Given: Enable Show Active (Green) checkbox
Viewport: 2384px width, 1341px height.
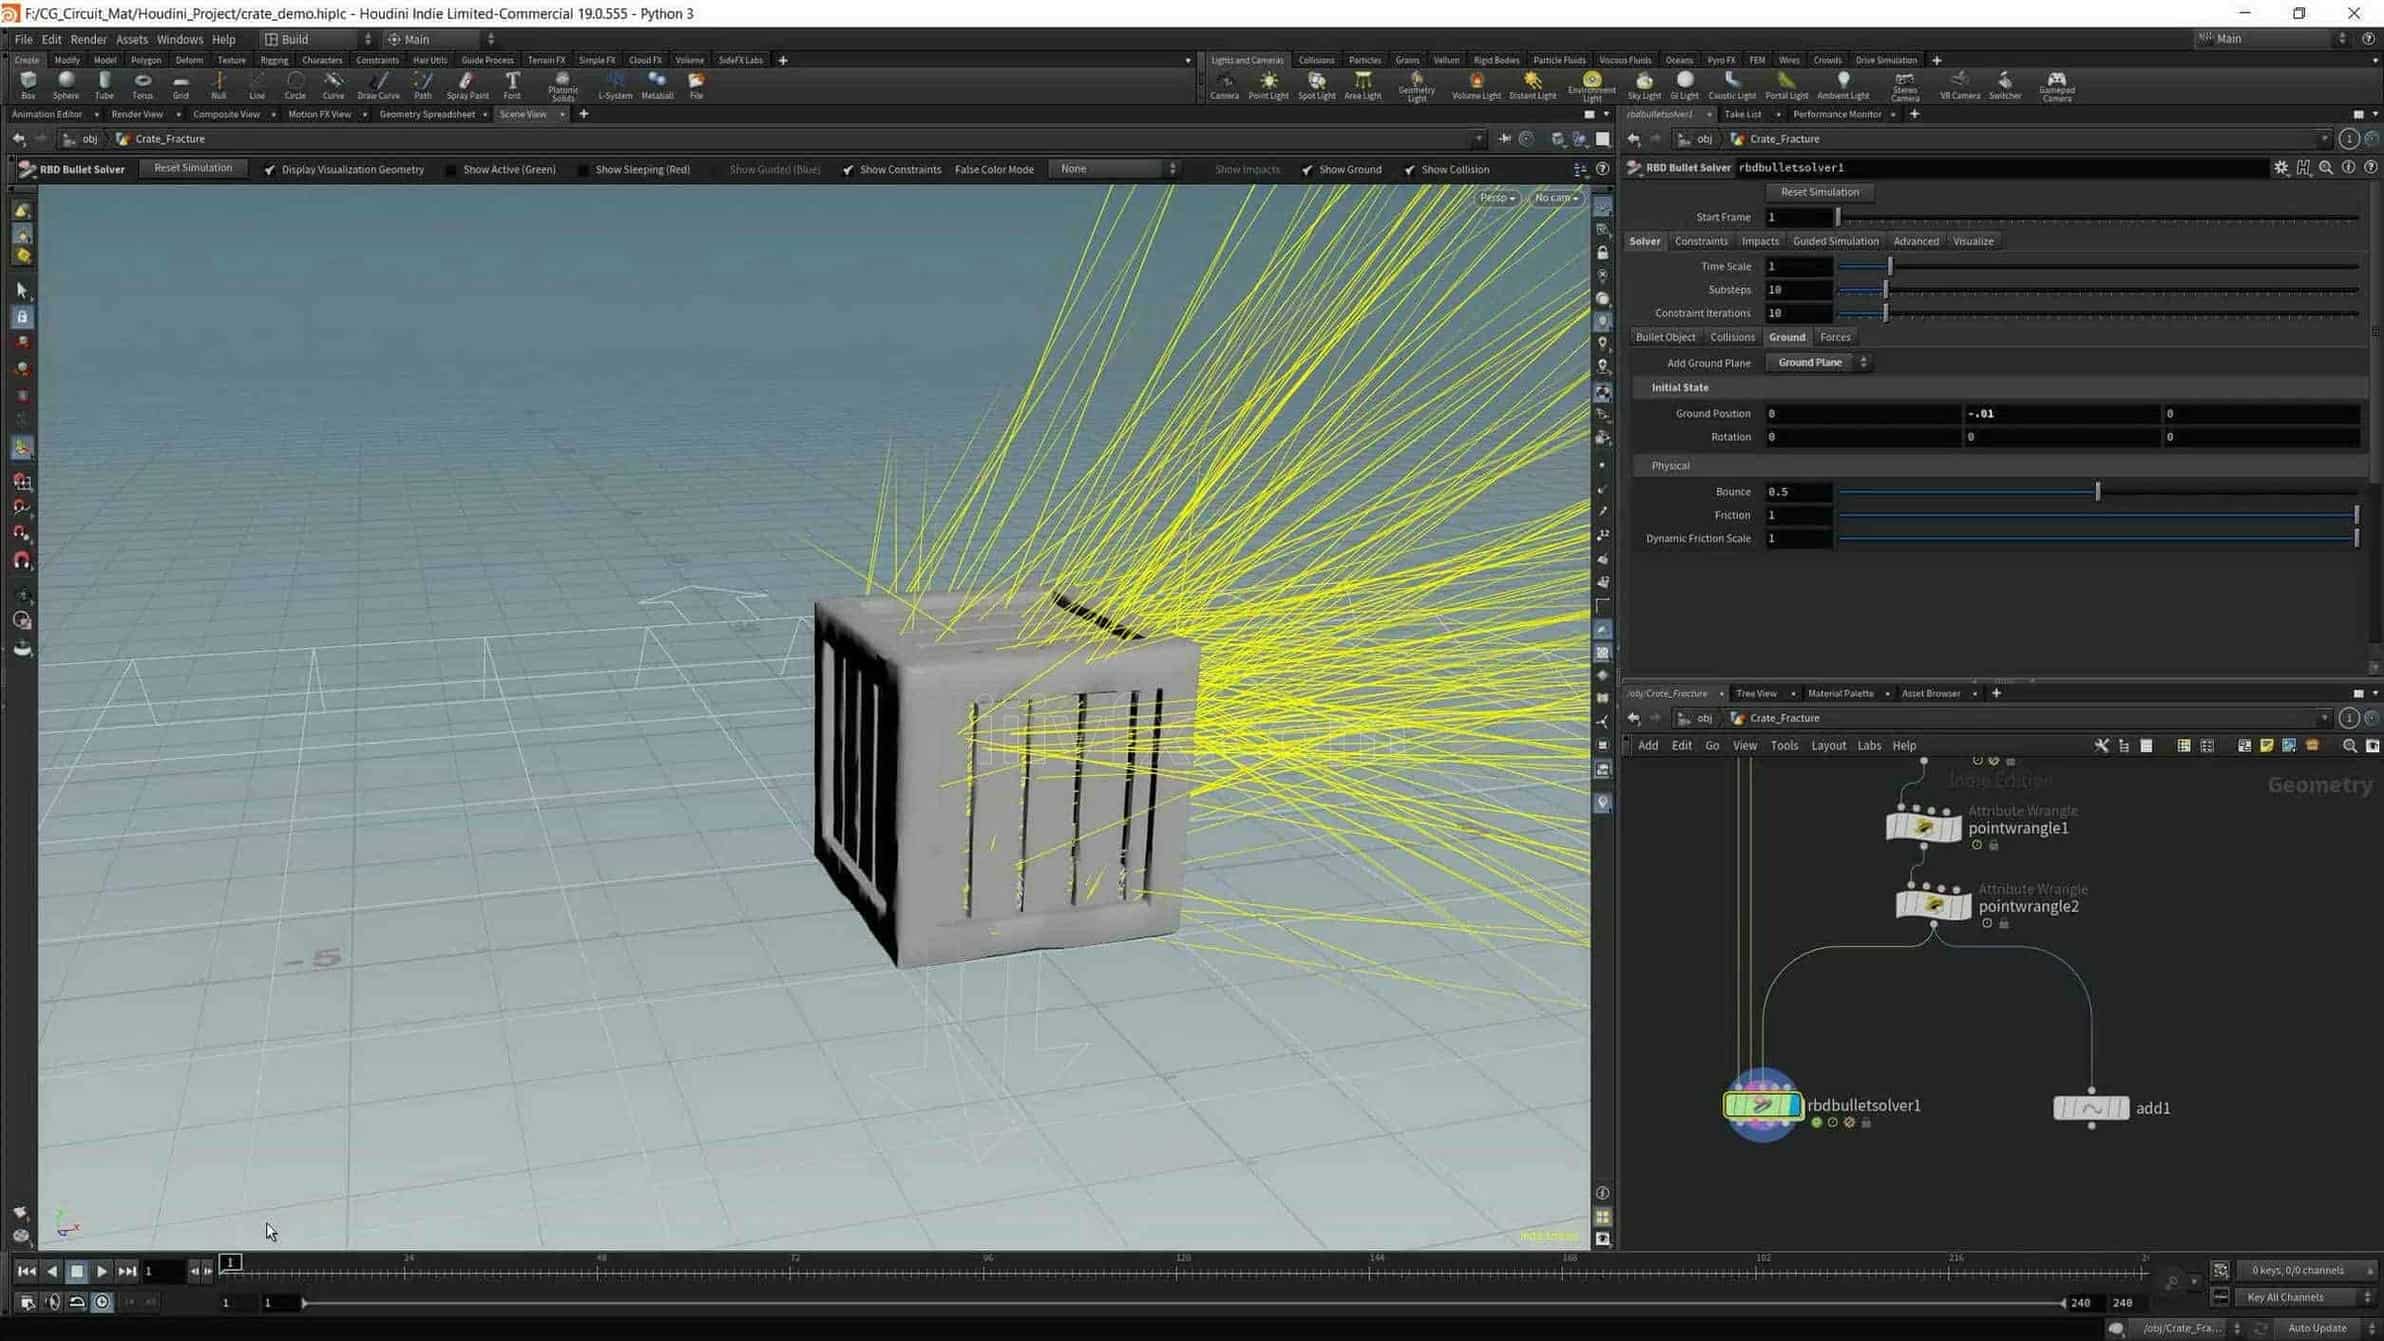Looking at the screenshot, I should tap(452, 169).
